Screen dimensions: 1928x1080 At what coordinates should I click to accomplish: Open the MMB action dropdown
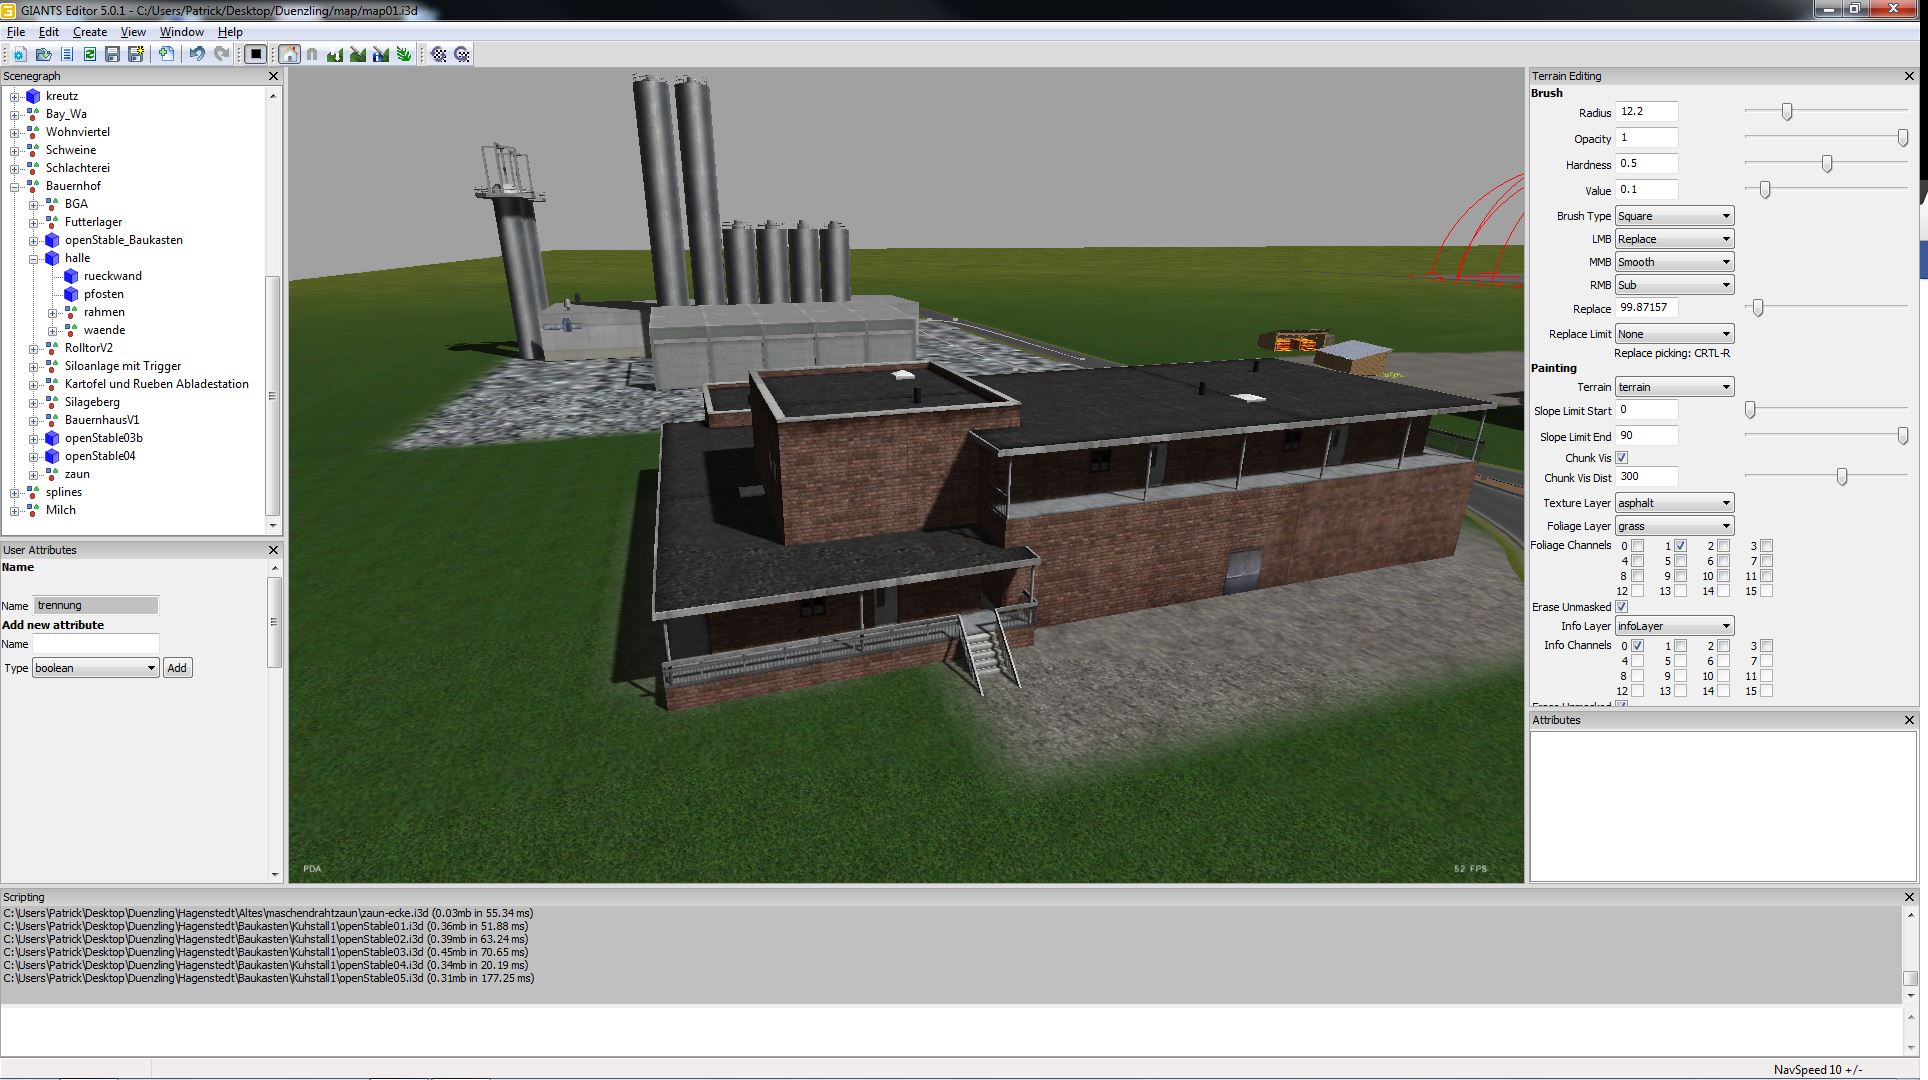pos(1674,262)
